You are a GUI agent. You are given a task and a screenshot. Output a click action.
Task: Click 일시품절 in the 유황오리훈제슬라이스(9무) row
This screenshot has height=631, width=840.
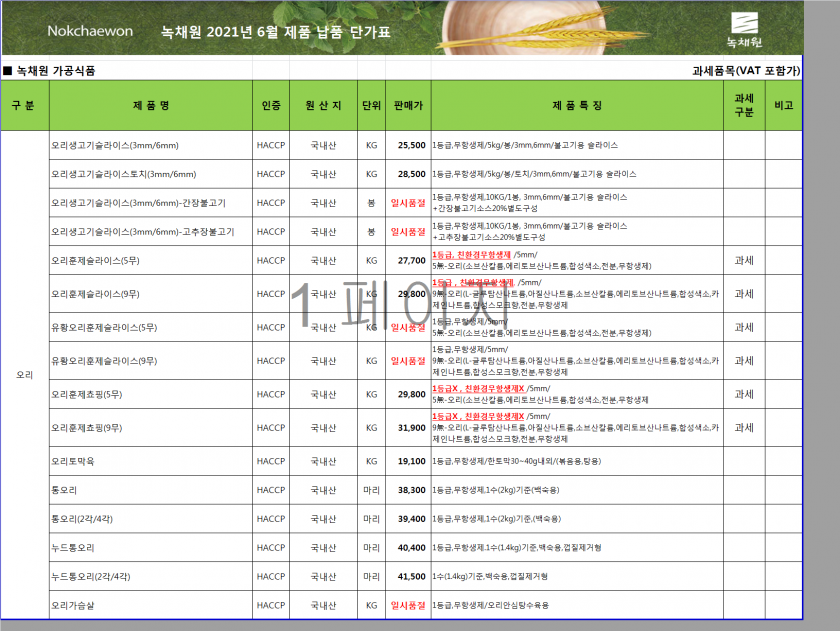tap(408, 361)
